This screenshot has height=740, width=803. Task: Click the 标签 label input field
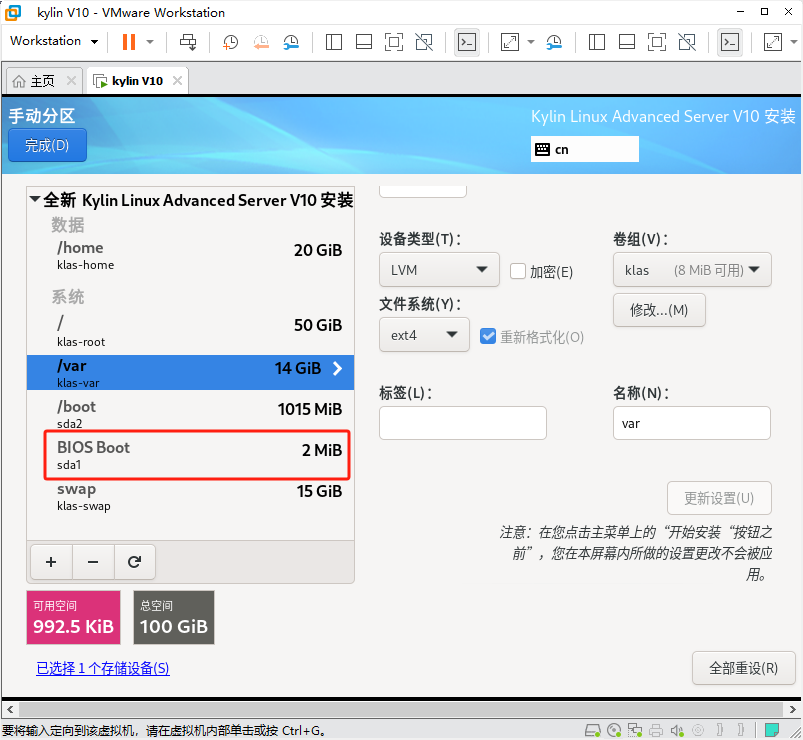click(462, 423)
